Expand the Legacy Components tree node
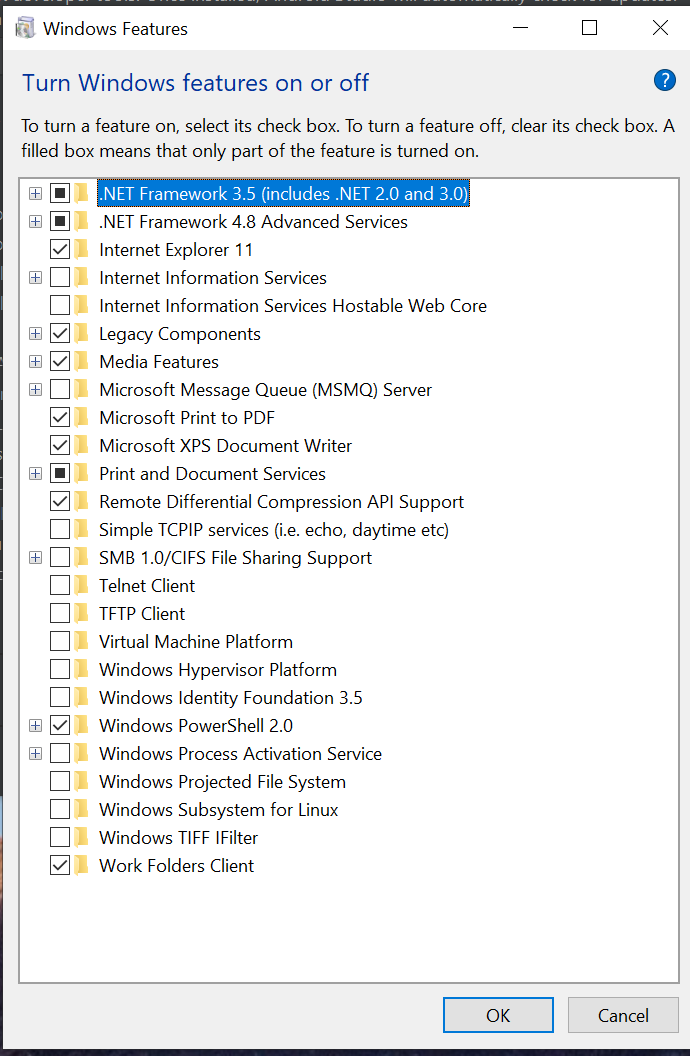The width and height of the screenshot is (690, 1056). 36,334
